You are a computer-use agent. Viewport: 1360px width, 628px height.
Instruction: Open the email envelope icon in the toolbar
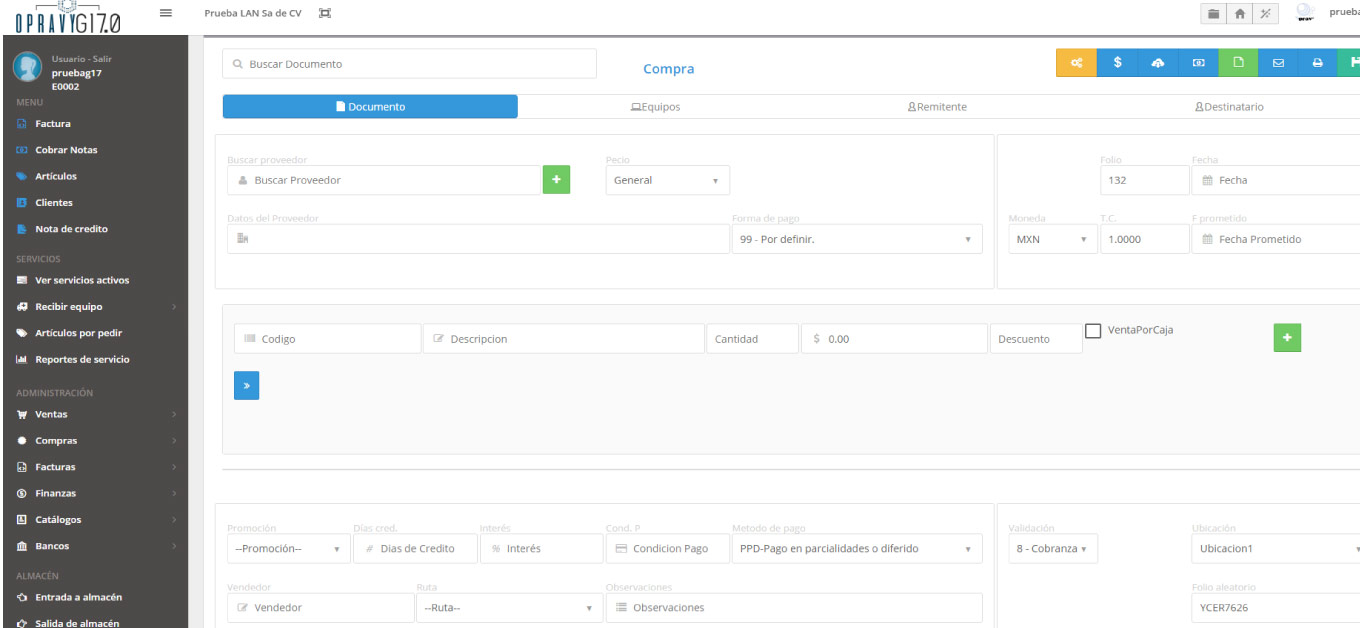[x=1277, y=62]
